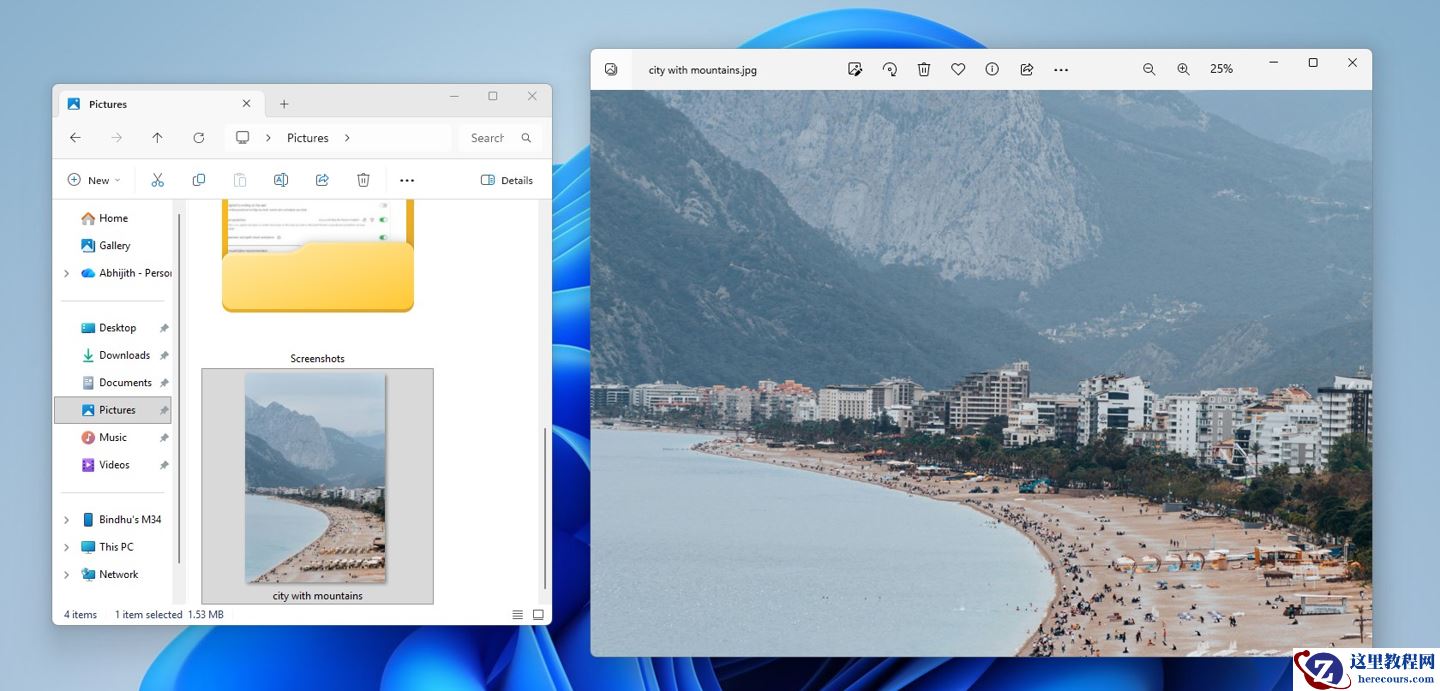The width and height of the screenshot is (1440, 691).
Task: Open the image editor icon
Action: (855, 69)
